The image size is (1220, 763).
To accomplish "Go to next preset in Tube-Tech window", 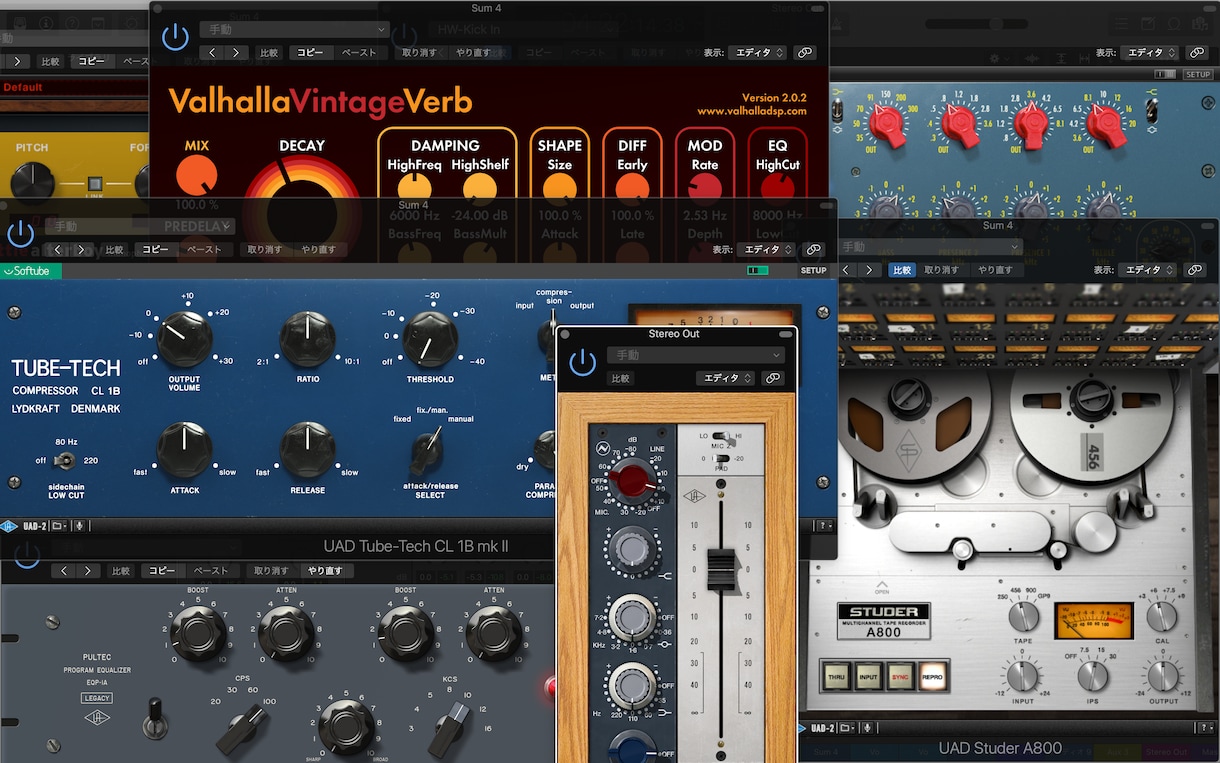I will pyautogui.click(x=82, y=250).
